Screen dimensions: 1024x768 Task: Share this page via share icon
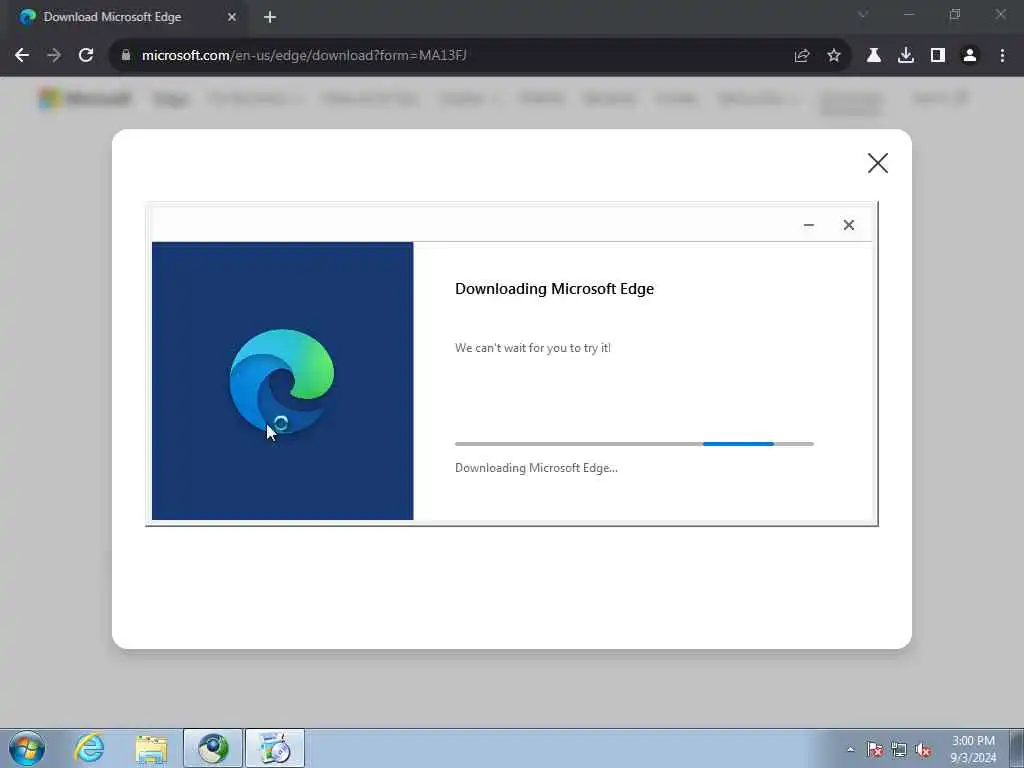(802, 56)
